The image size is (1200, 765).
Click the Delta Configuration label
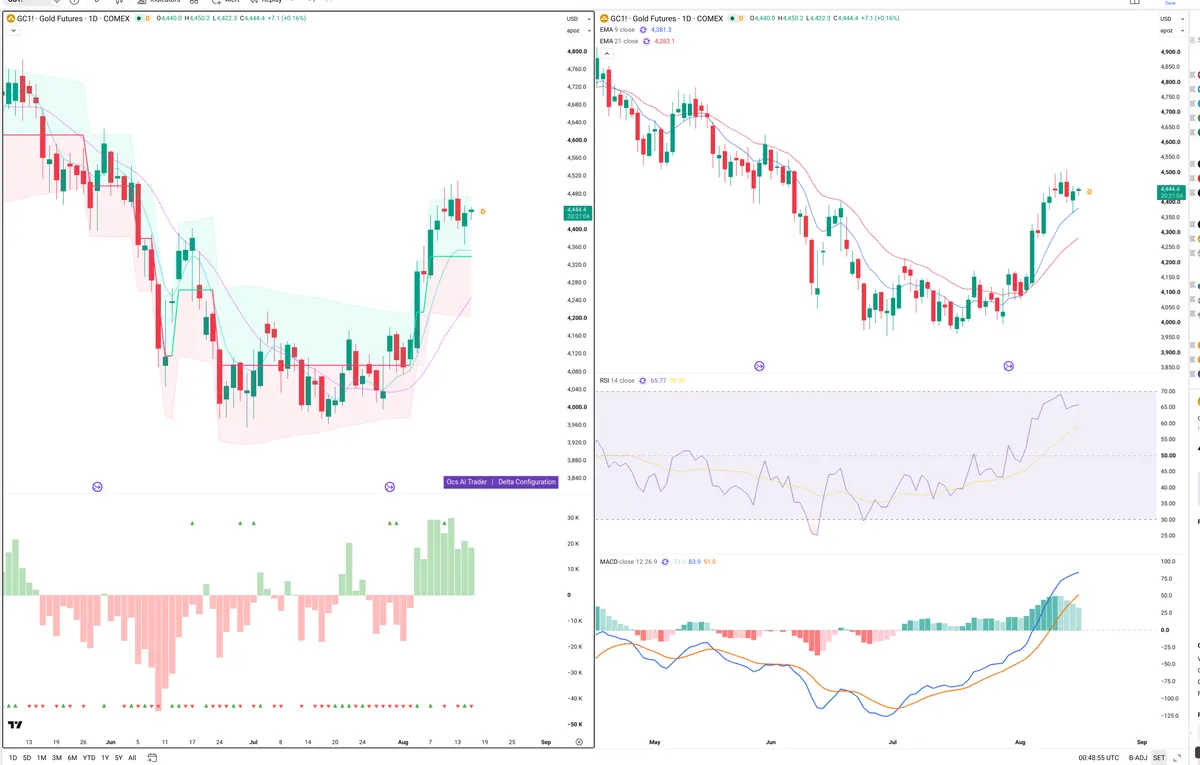click(x=527, y=482)
